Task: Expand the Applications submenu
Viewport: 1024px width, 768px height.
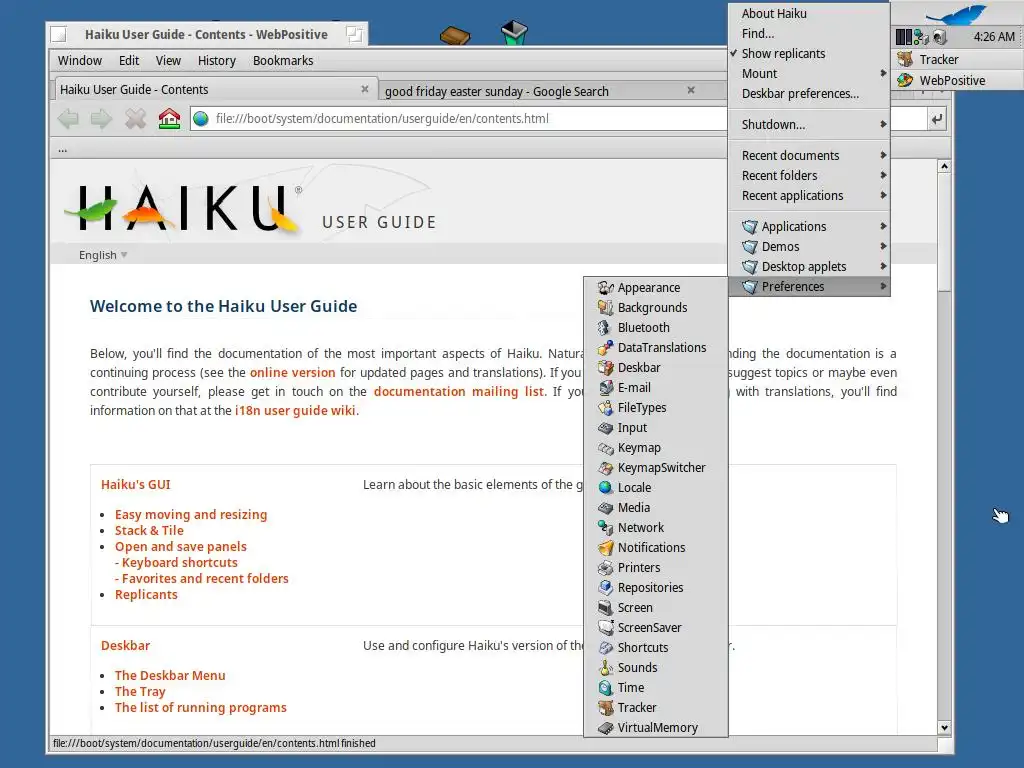Action: pyautogui.click(x=809, y=227)
